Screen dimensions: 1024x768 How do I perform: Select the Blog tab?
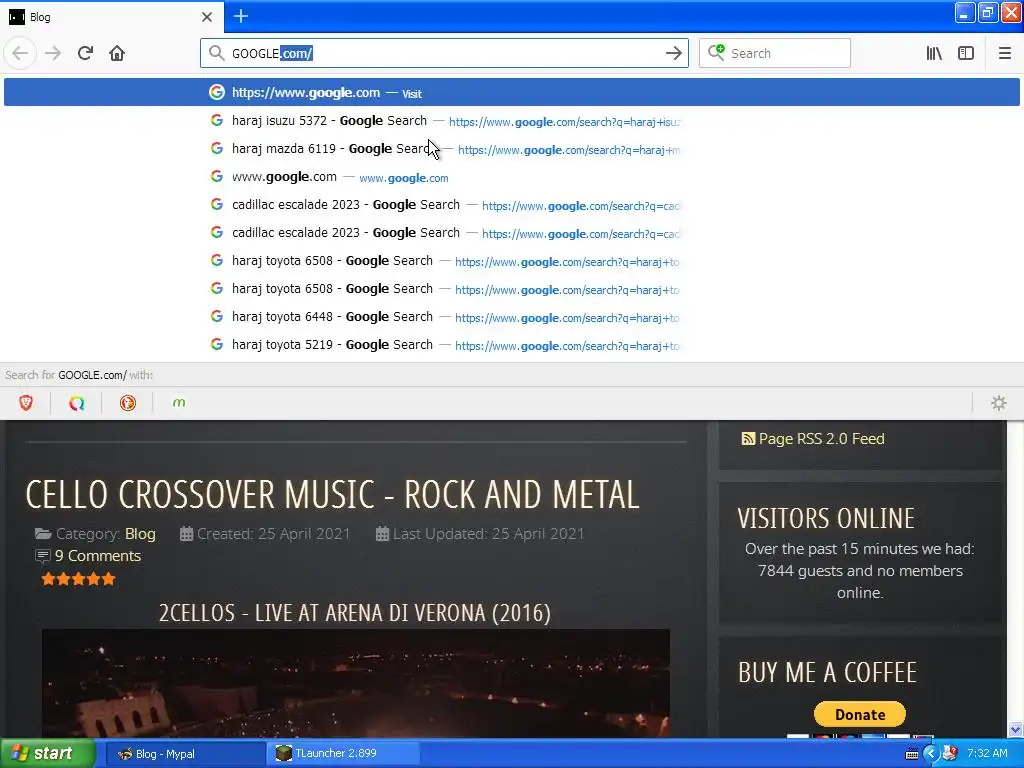click(x=112, y=17)
